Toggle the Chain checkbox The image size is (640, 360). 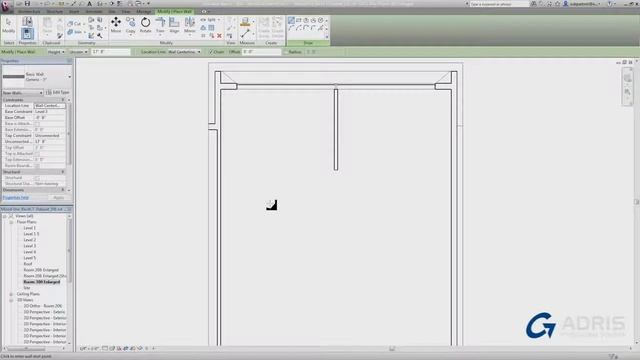point(211,52)
